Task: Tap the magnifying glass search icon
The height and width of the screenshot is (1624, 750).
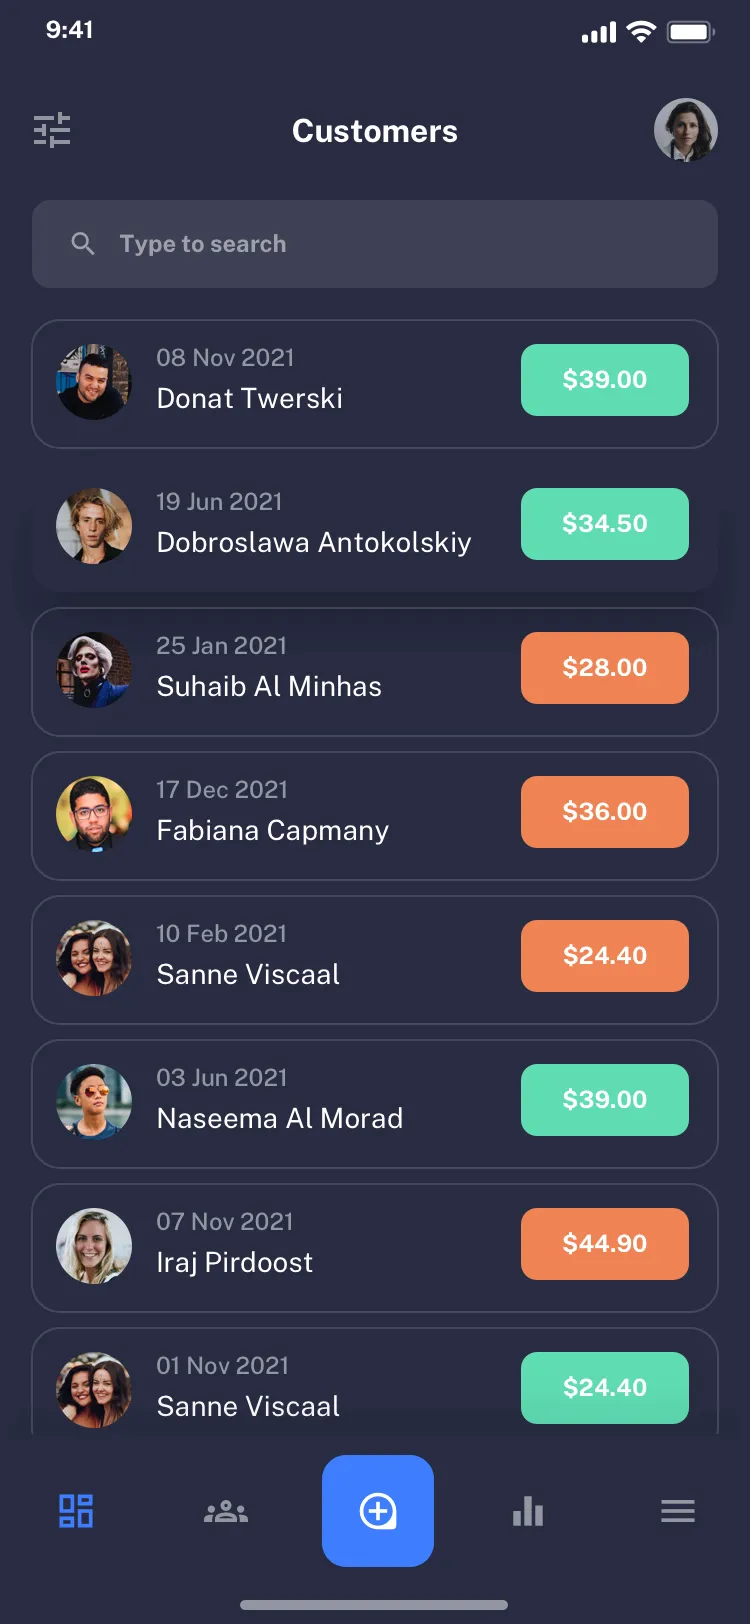Action: (83, 243)
